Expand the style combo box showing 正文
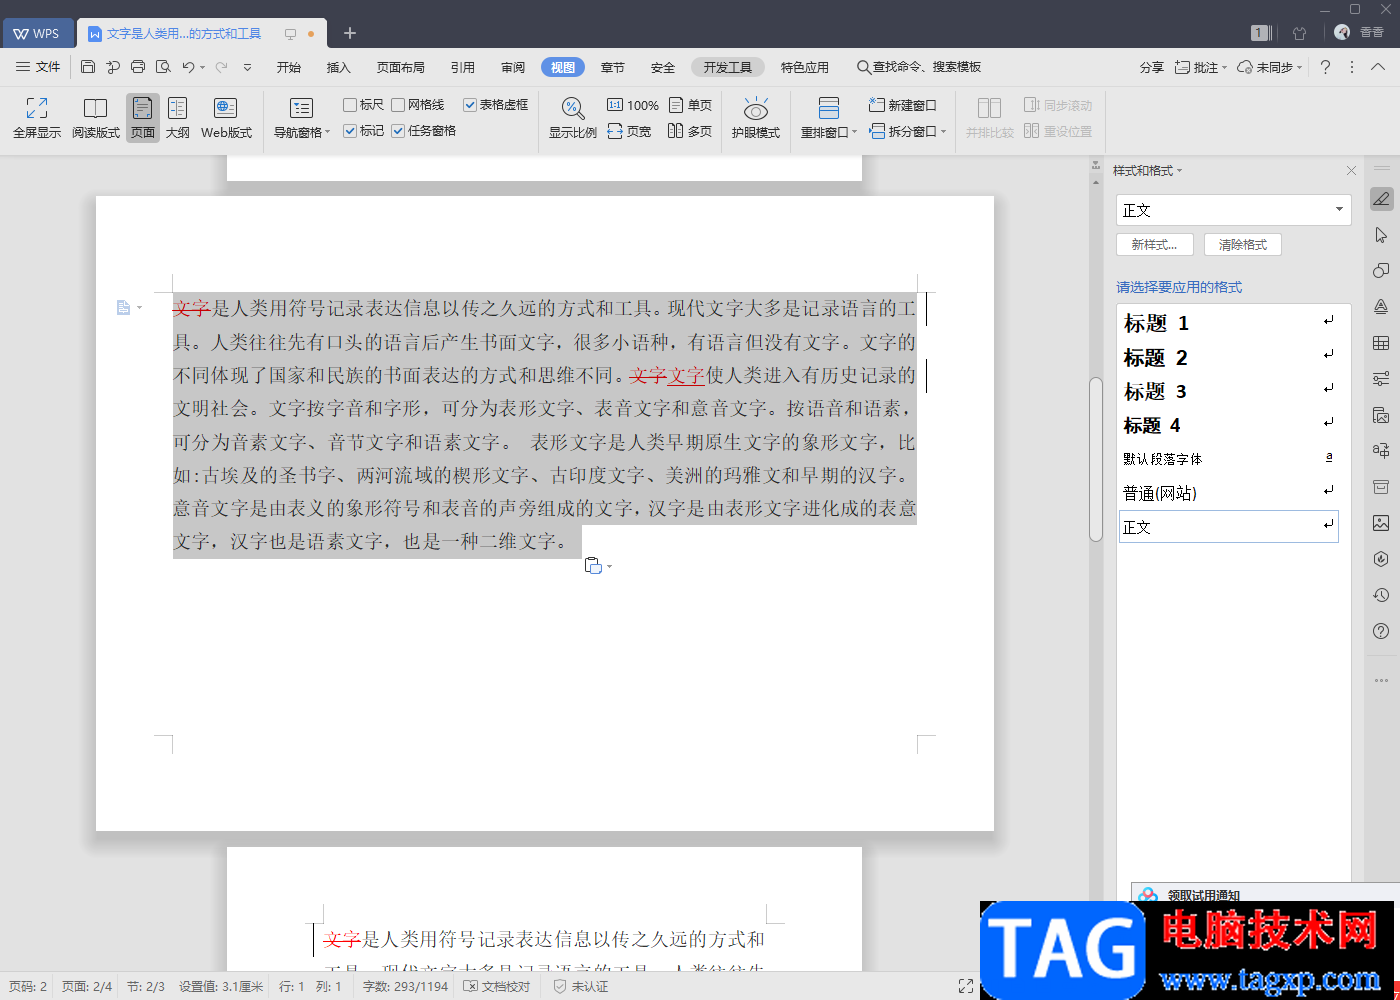The image size is (1400, 1000). pos(1339,210)
